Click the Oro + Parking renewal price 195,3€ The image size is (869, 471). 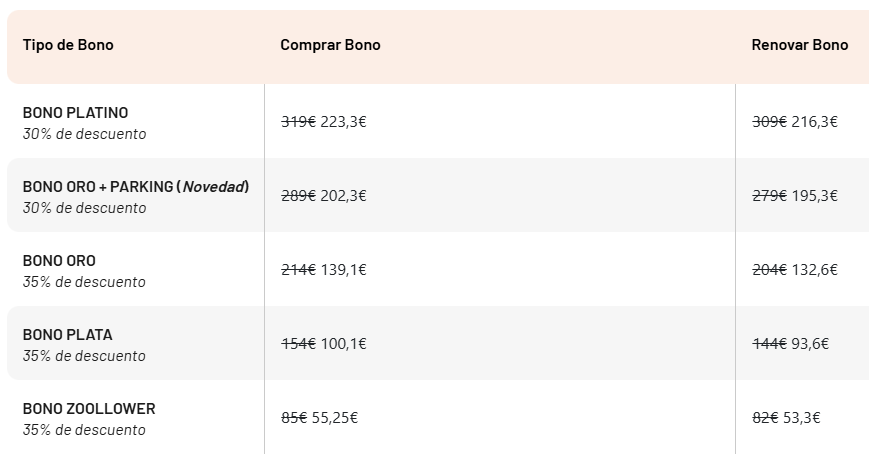(814, 196)
